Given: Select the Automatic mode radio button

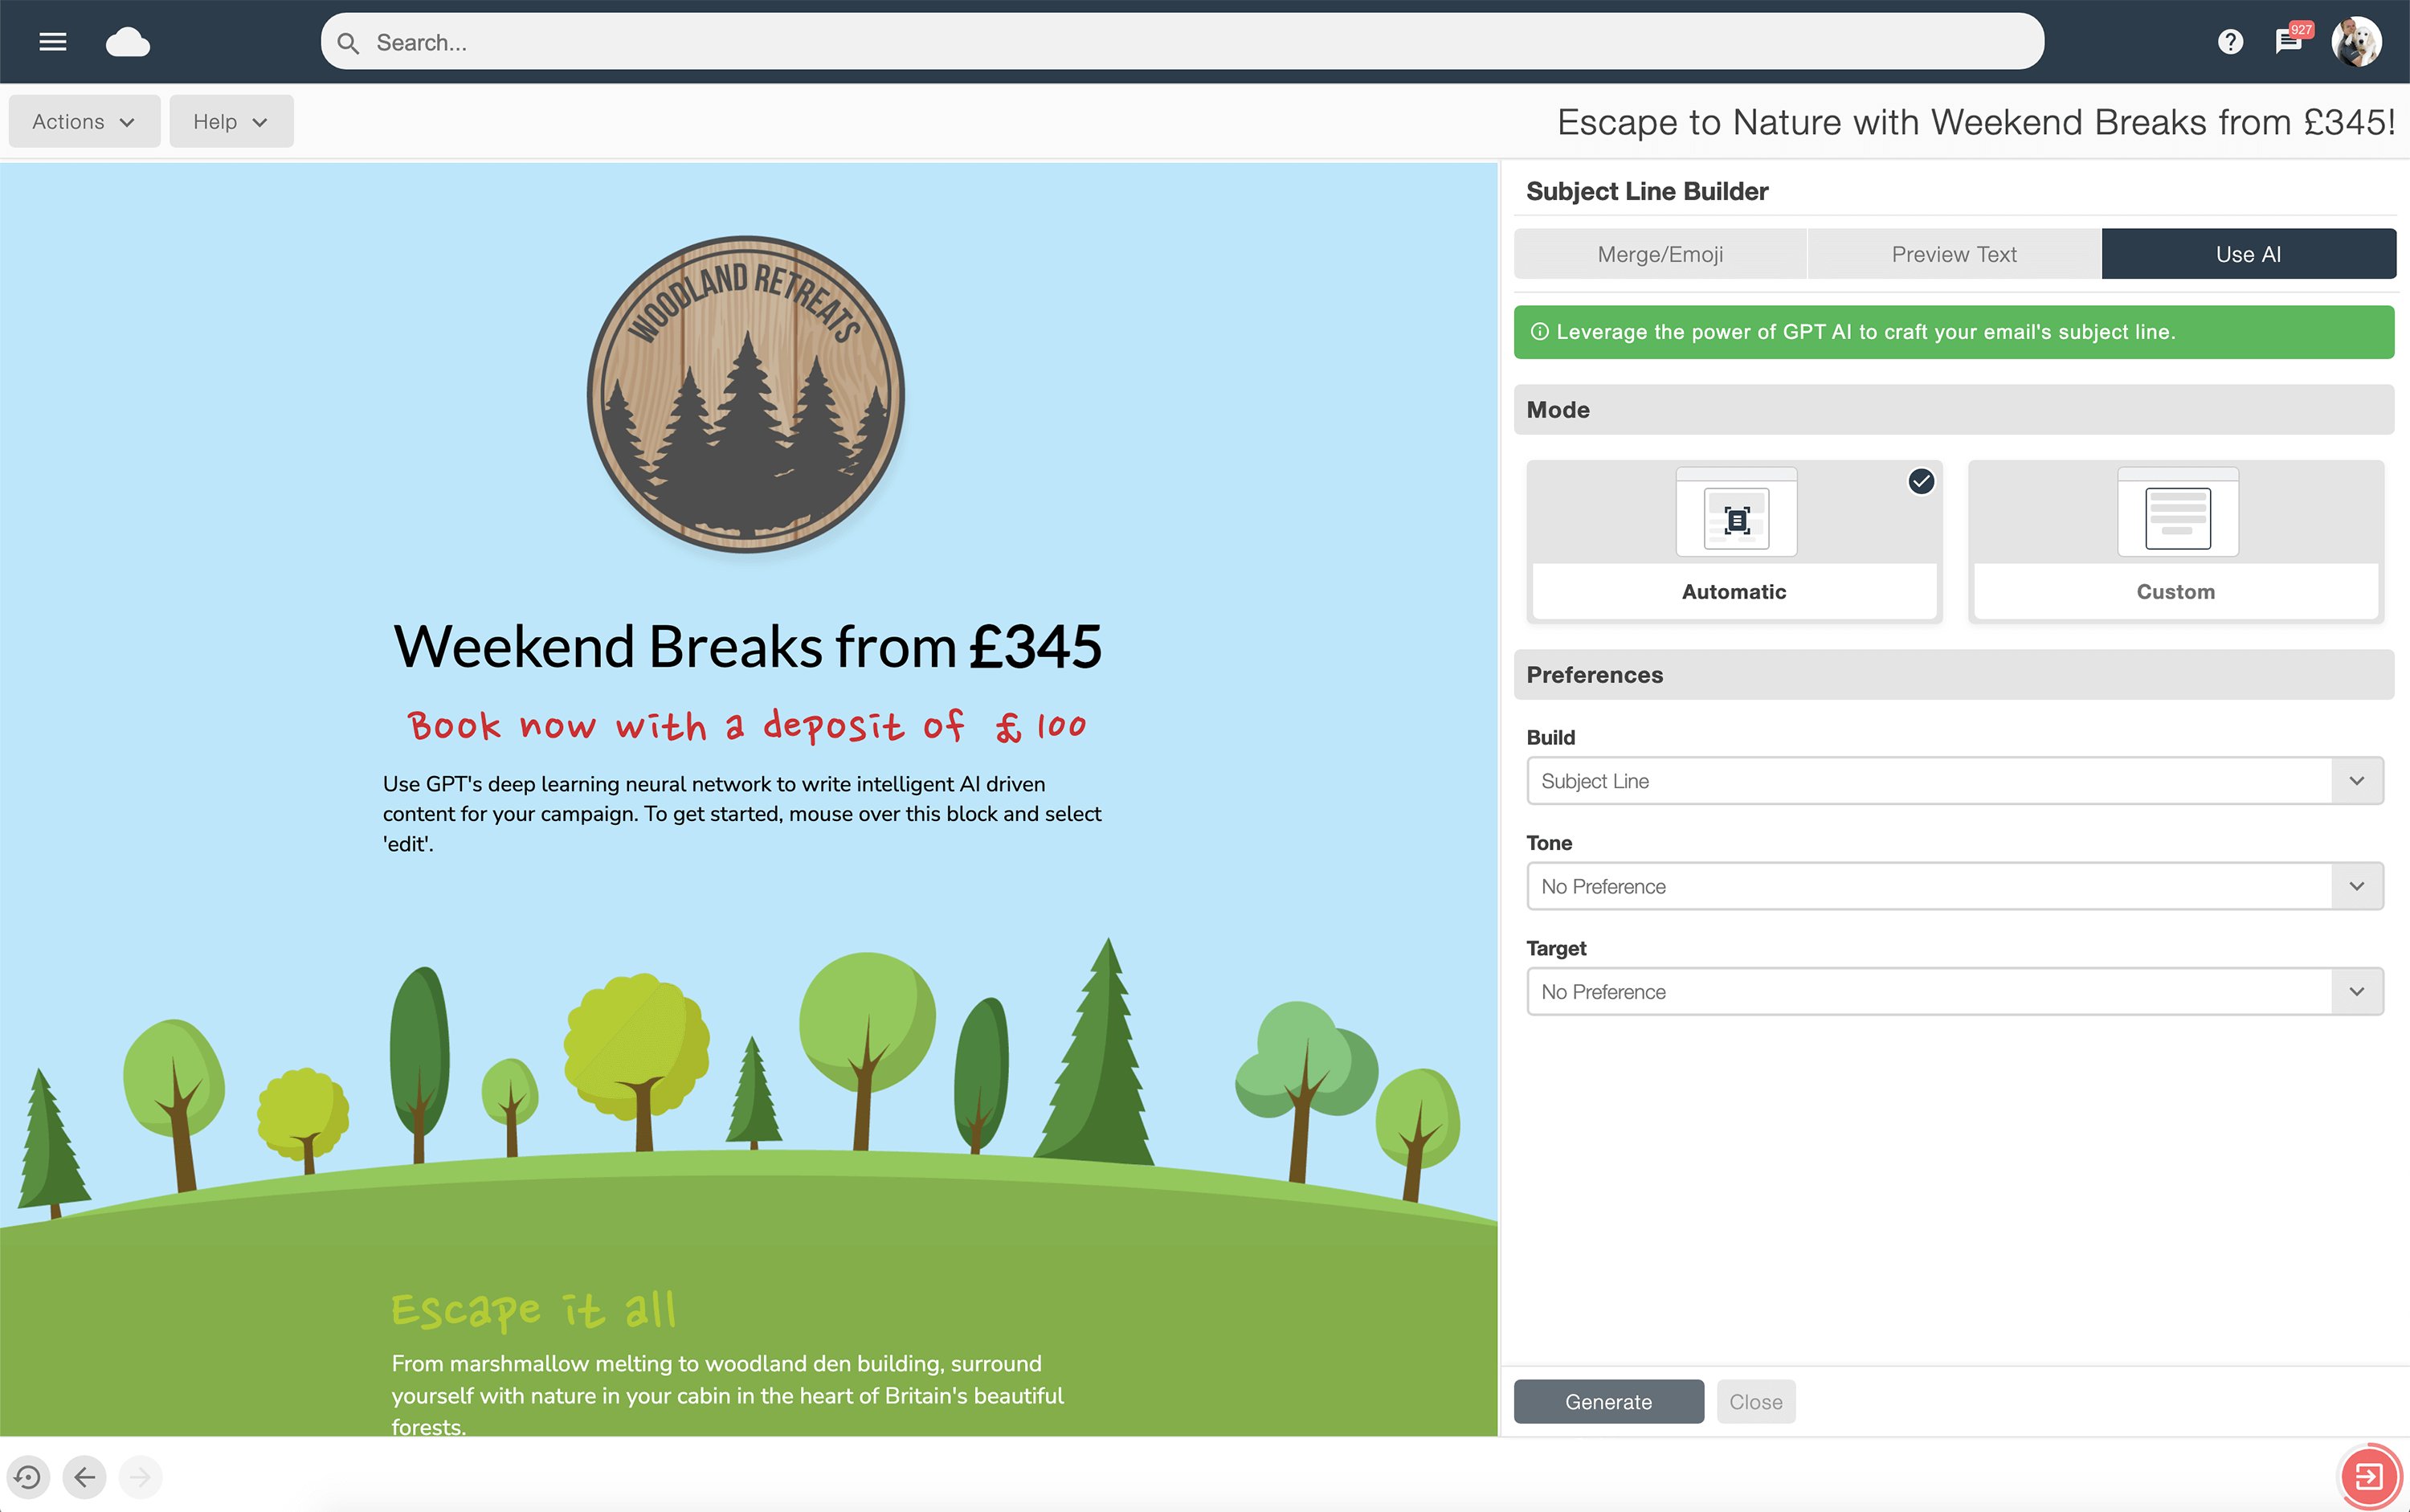Looking at the screenshot, I should (1922, 480).
